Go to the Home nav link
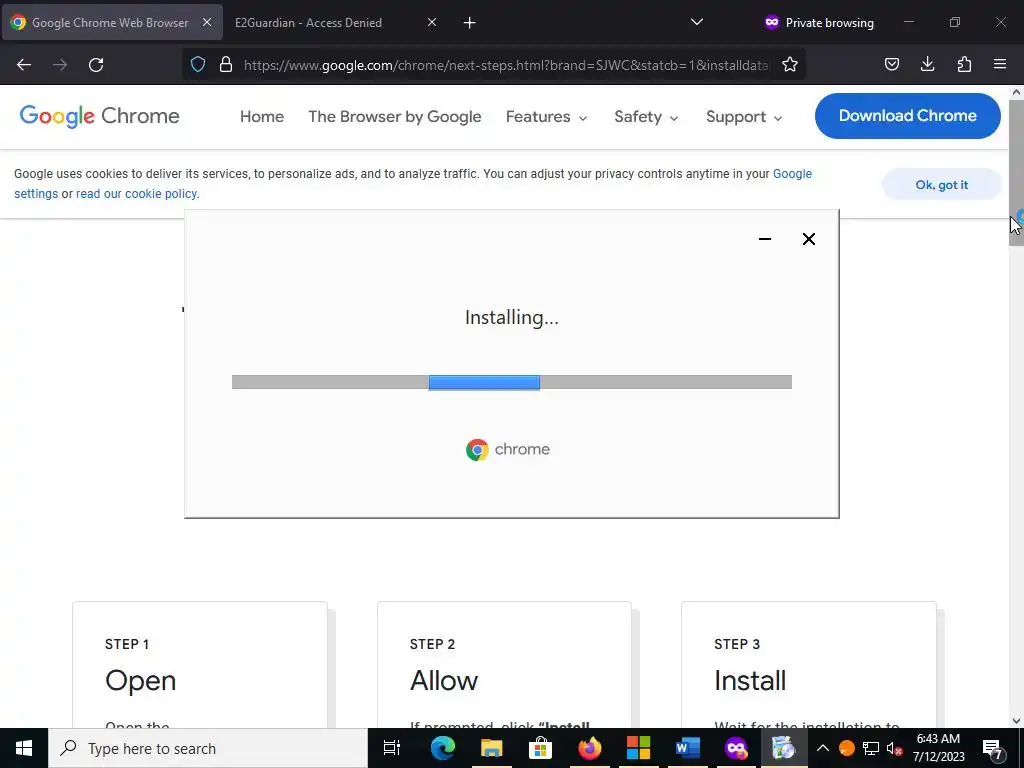Screen dimensions: 1024x768 pyautogui.click(x=262, y=117)
